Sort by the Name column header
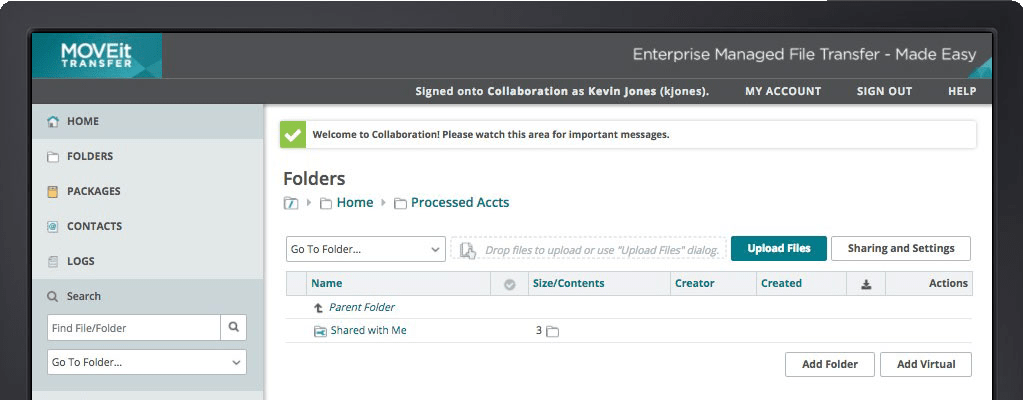This screenshot has height=400, width=1023. coord(327,284)
